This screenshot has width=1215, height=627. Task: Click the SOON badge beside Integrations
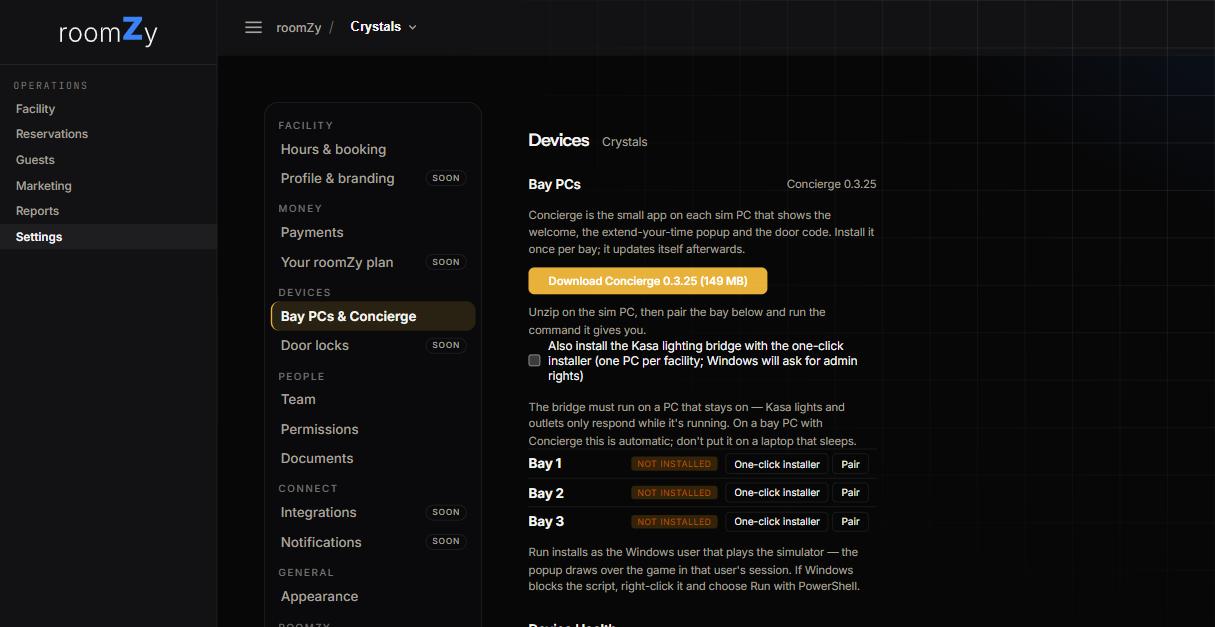click(446, 512)
